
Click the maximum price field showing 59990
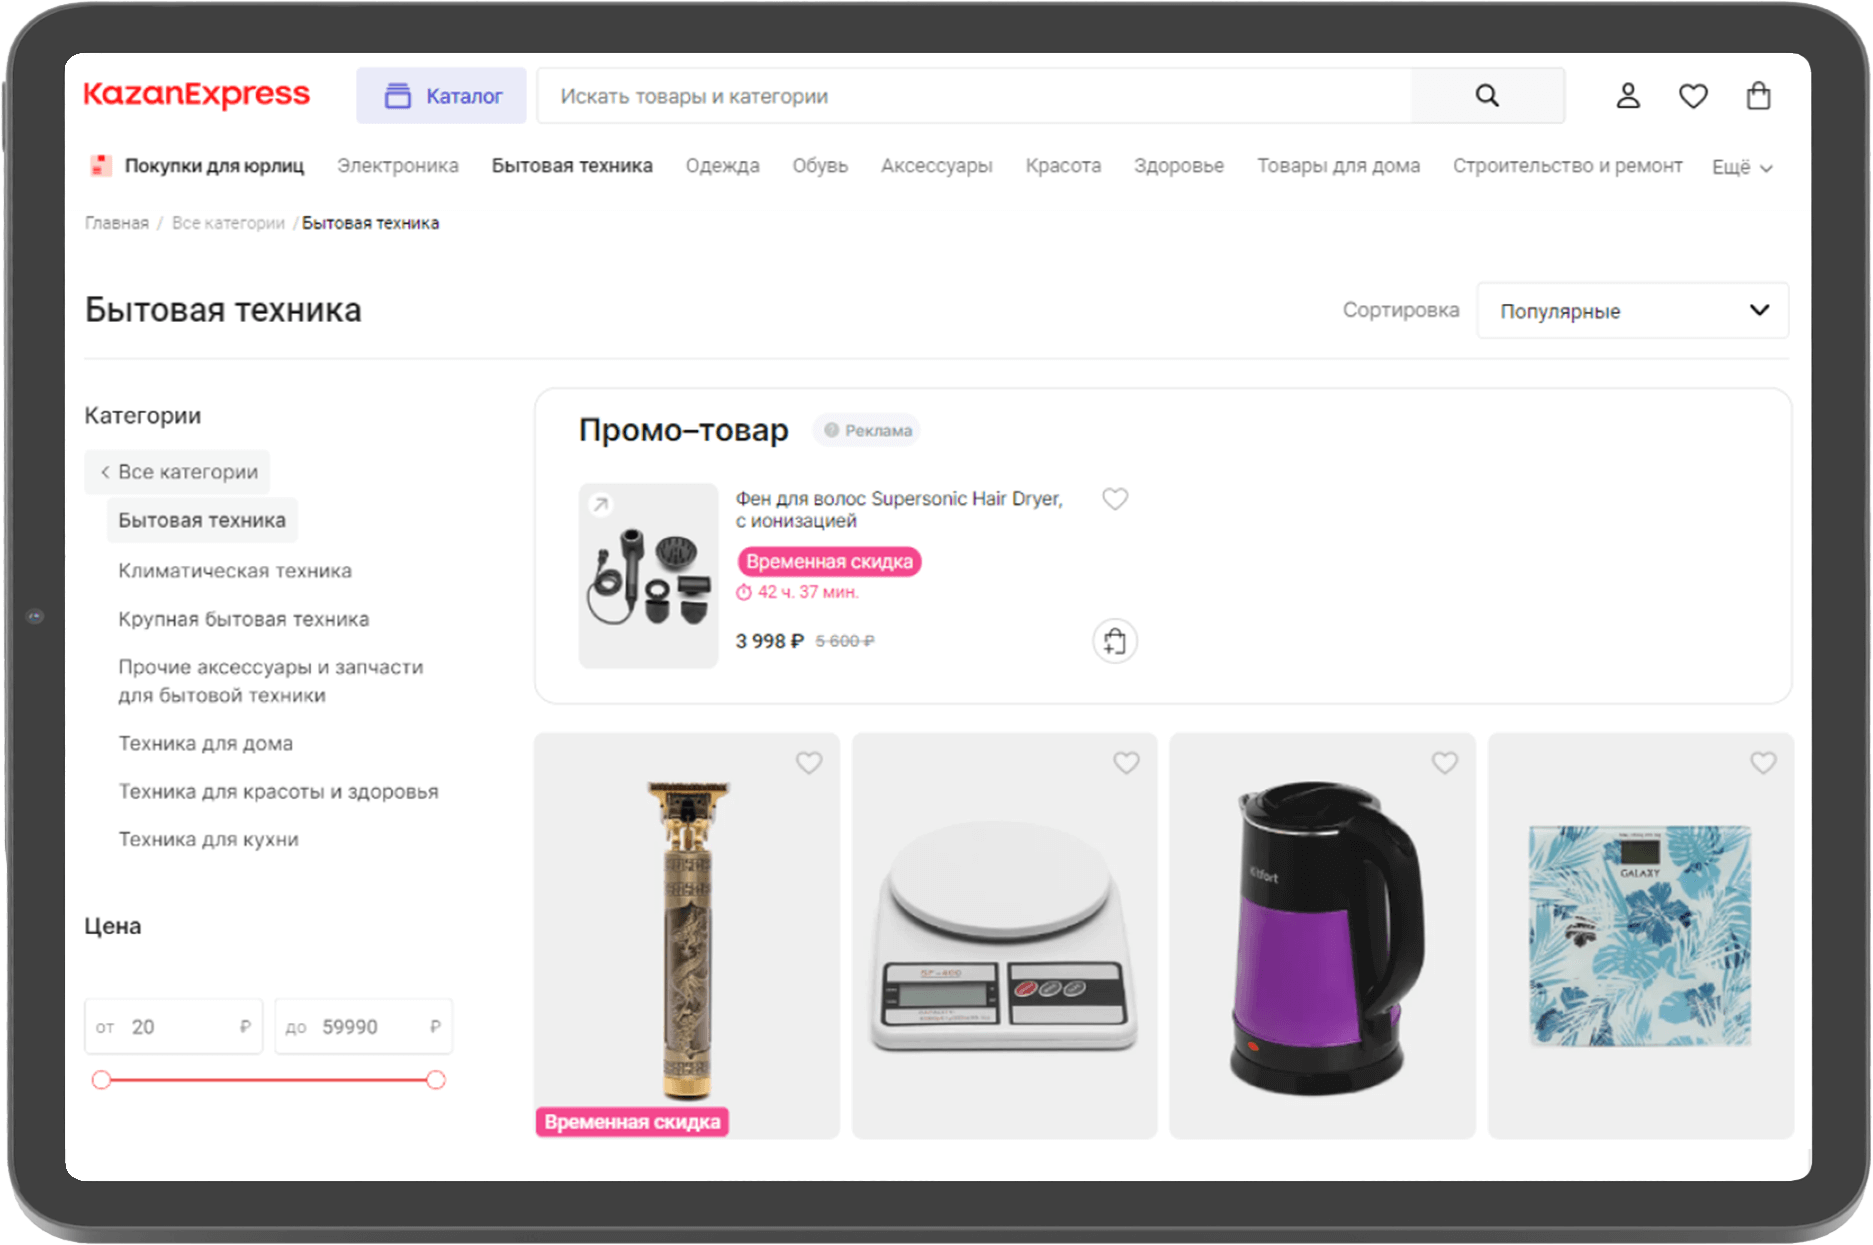coord(364,1026)
